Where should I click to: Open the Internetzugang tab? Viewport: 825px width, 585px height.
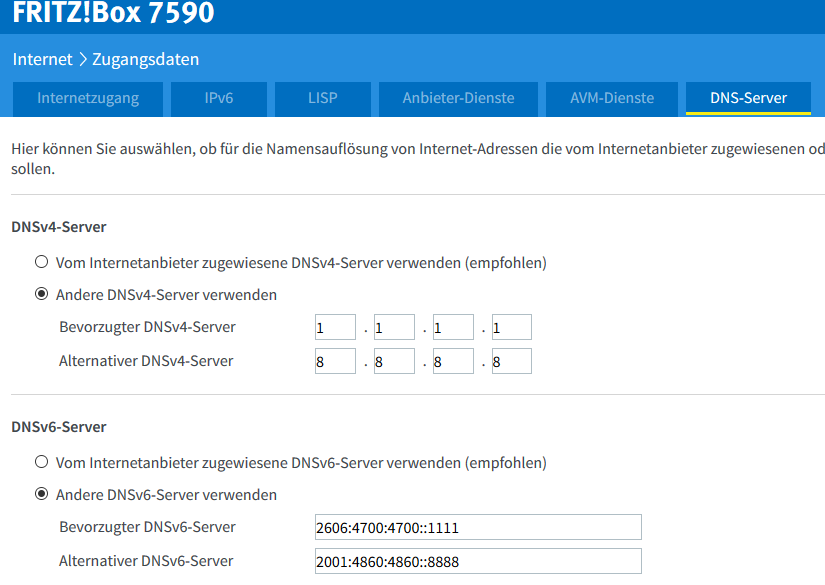[88, 98]
